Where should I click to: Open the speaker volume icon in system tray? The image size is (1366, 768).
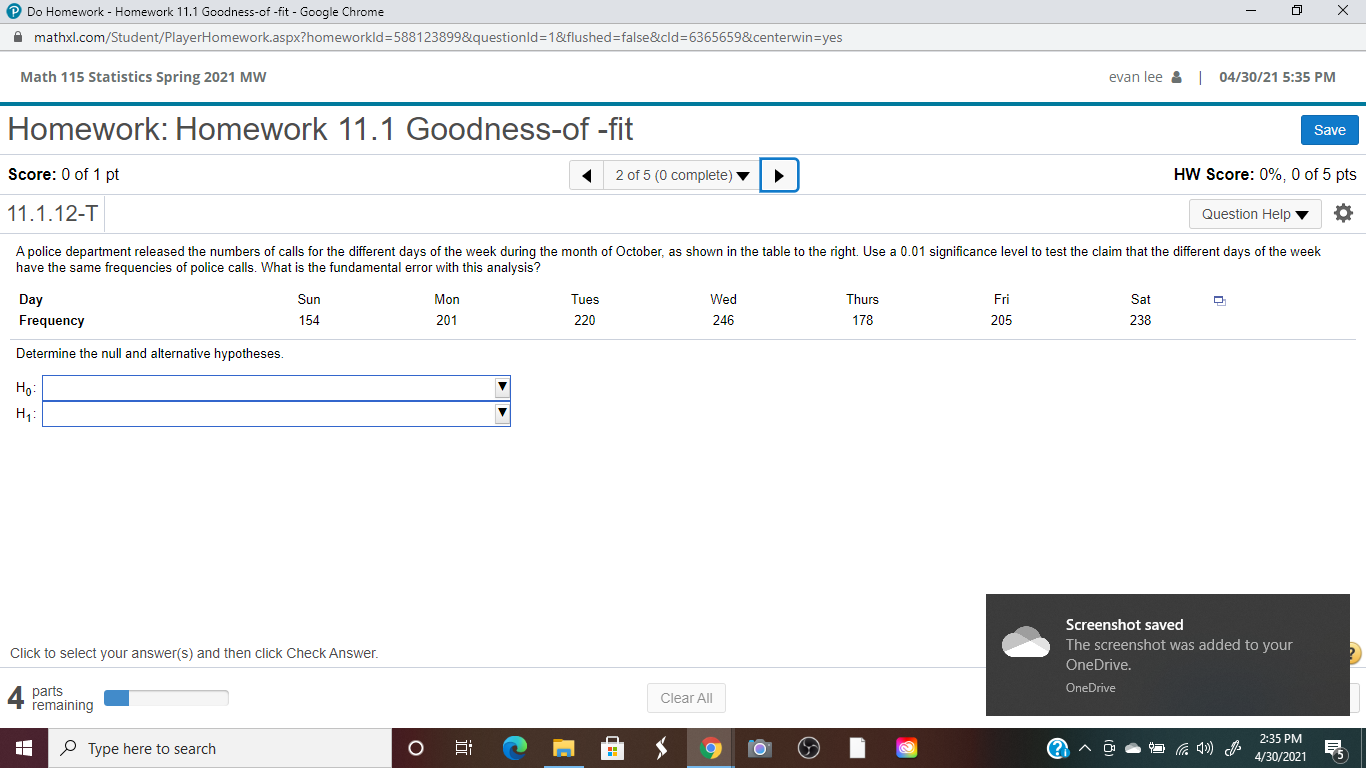coord(1205,747)
